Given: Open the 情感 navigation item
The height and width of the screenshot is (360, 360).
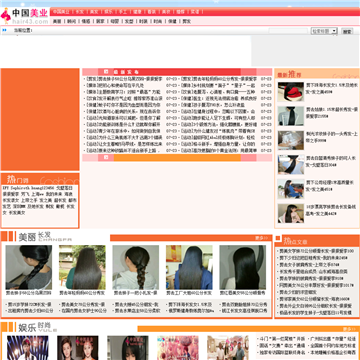Looking at the screenshot, I should [x=86, y=21].
